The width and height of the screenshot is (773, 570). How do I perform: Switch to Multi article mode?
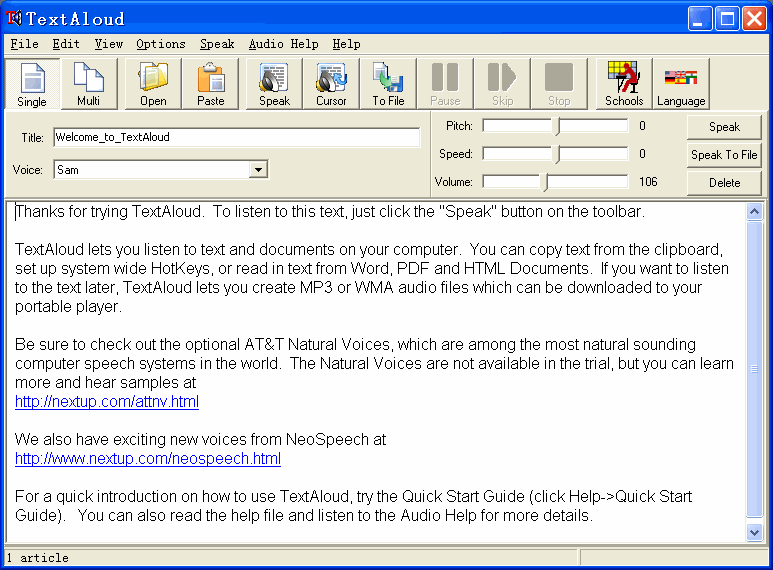click(x=89, y=84)
